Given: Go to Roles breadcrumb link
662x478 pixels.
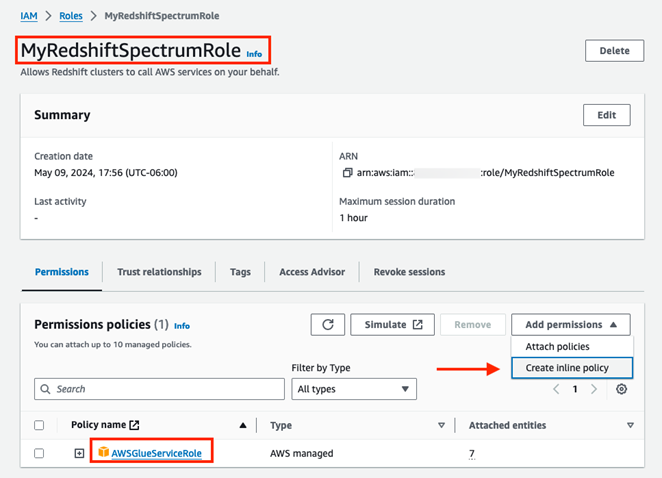Looking at the screenshot, I should click(x=71, y=16).
